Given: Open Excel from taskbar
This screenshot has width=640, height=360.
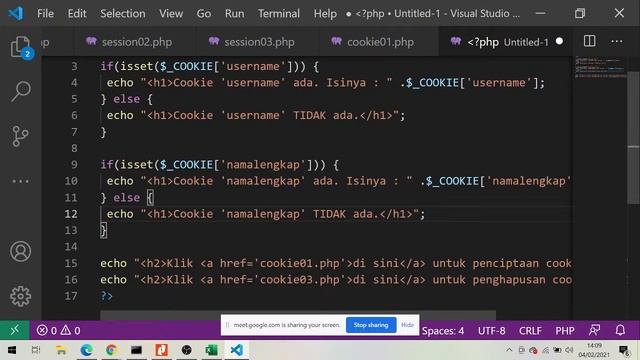Looking at the screenshot, I should [211, 350].
